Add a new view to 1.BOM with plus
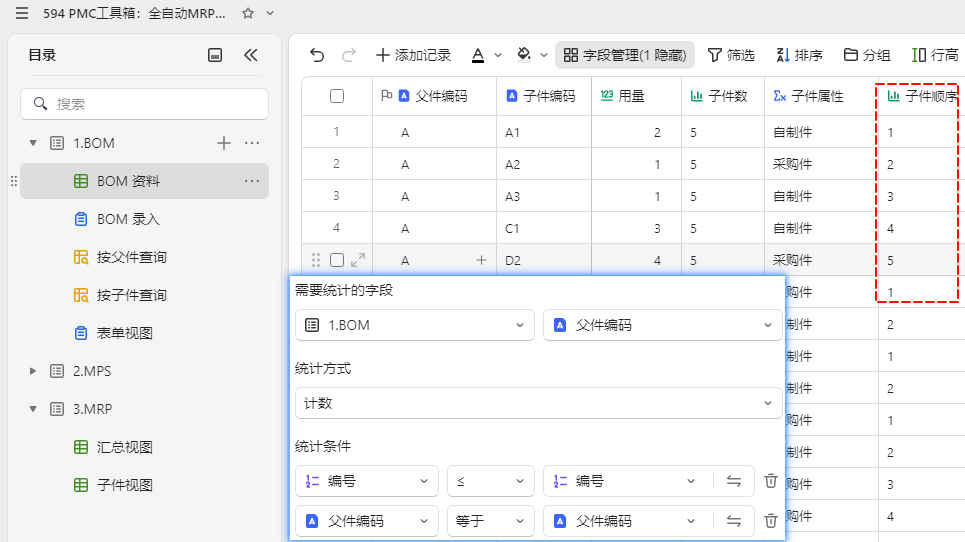 click(223, 143)
